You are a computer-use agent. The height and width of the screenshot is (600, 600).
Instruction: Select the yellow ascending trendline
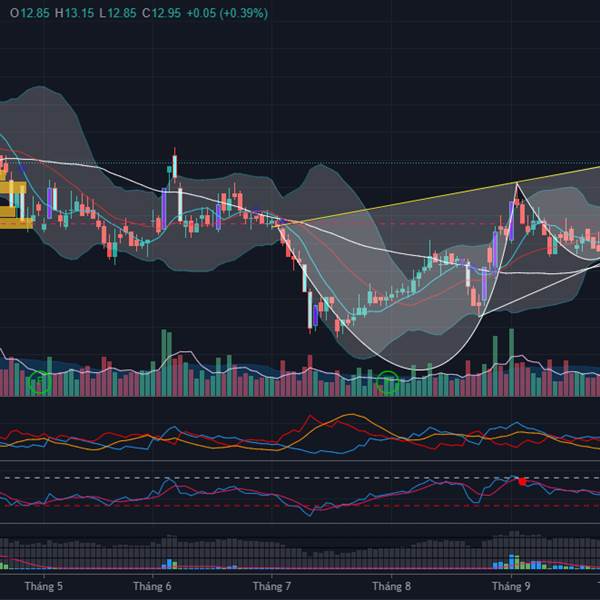pos(436,197)
